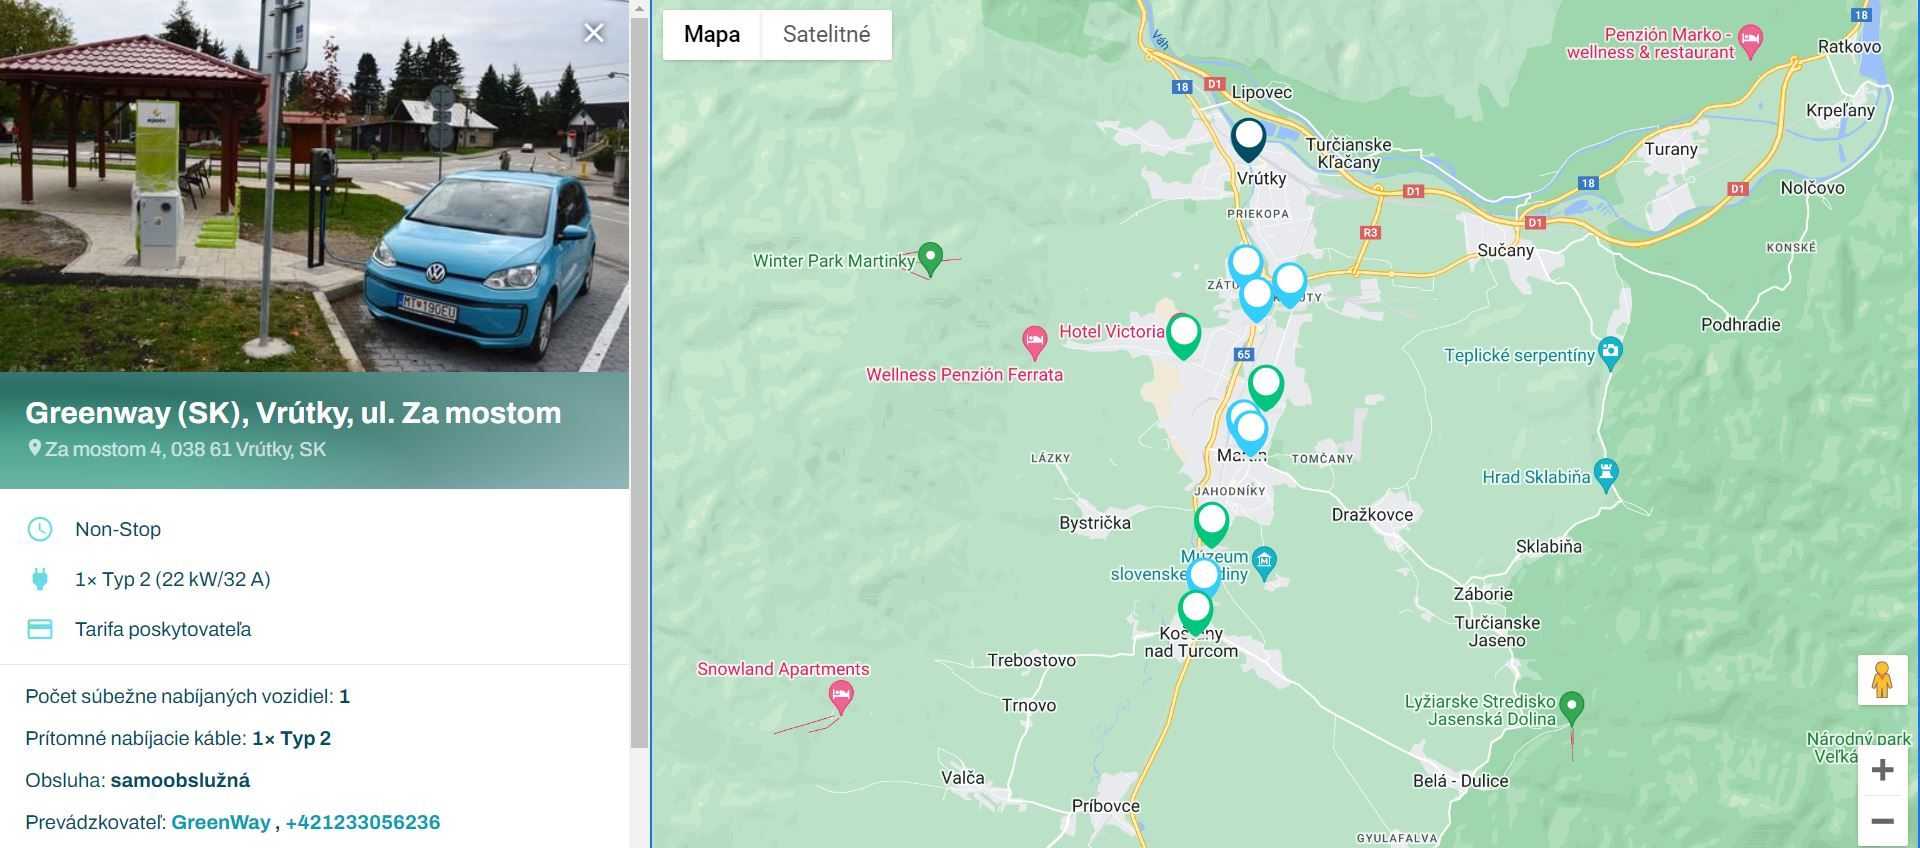Switch to Satelitné map view

pos(826,34)
